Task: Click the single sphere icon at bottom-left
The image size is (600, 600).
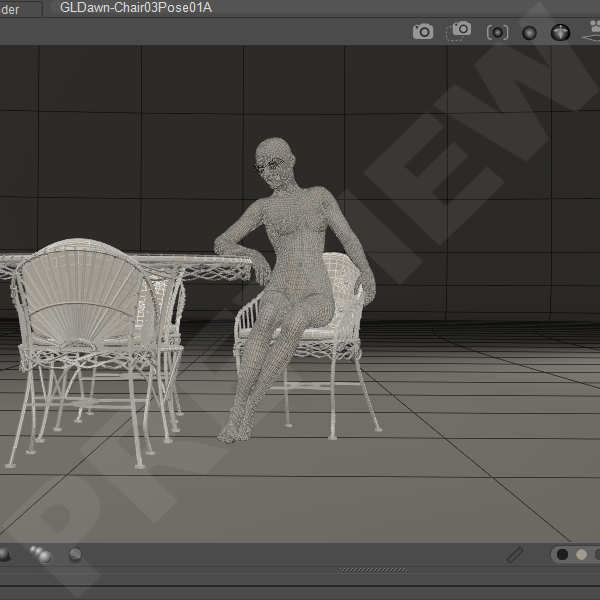Action: [x=4, y=554]
